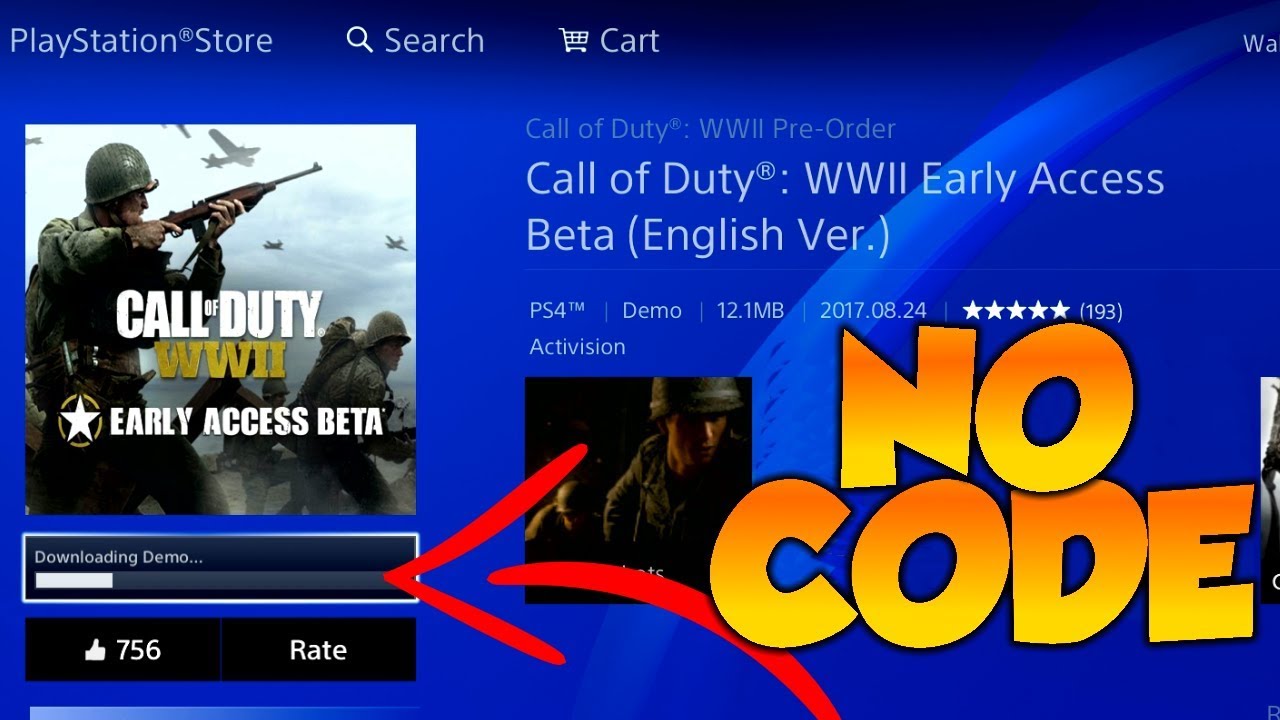This screenshot has width=1280, height=720.
Task: Open the Activision publisher link
Action: (577, 347)
